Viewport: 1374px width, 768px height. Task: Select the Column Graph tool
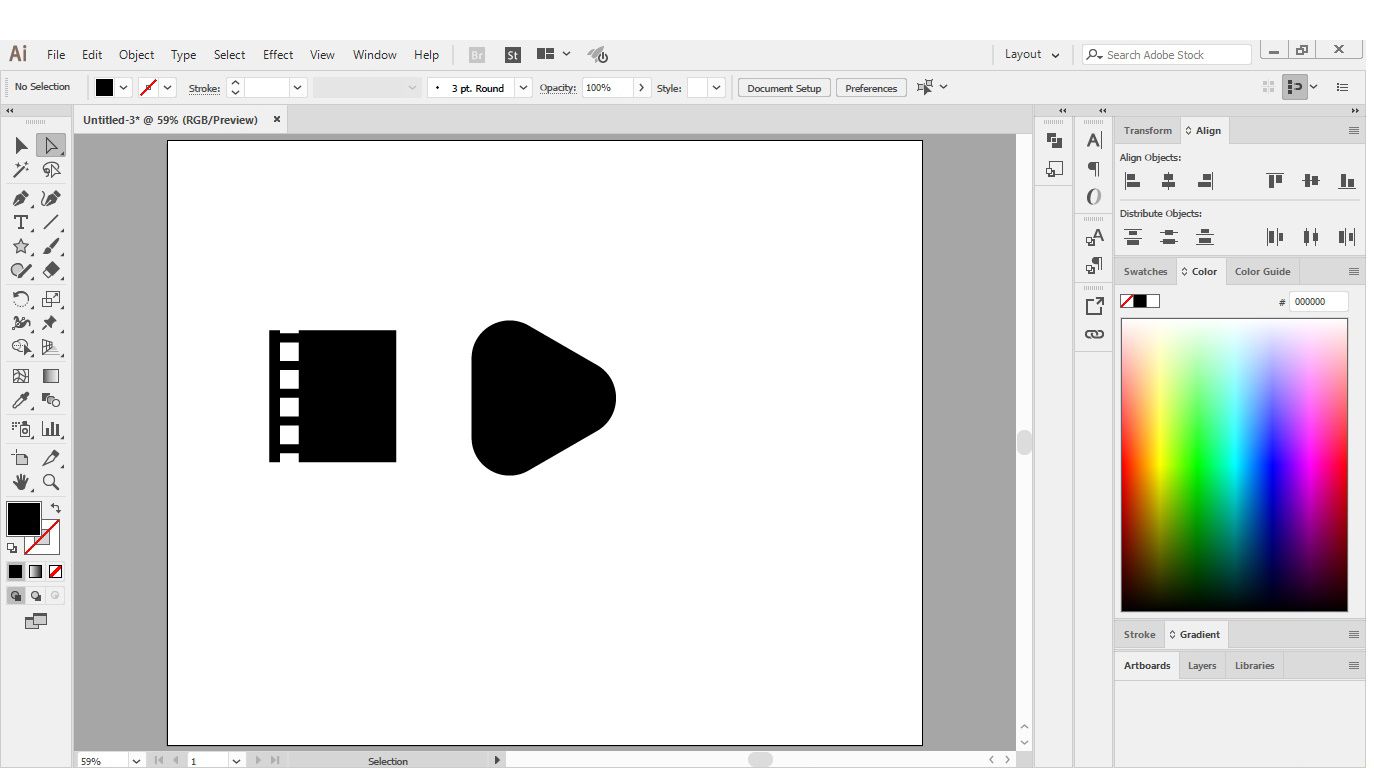[x=51, y=429]
